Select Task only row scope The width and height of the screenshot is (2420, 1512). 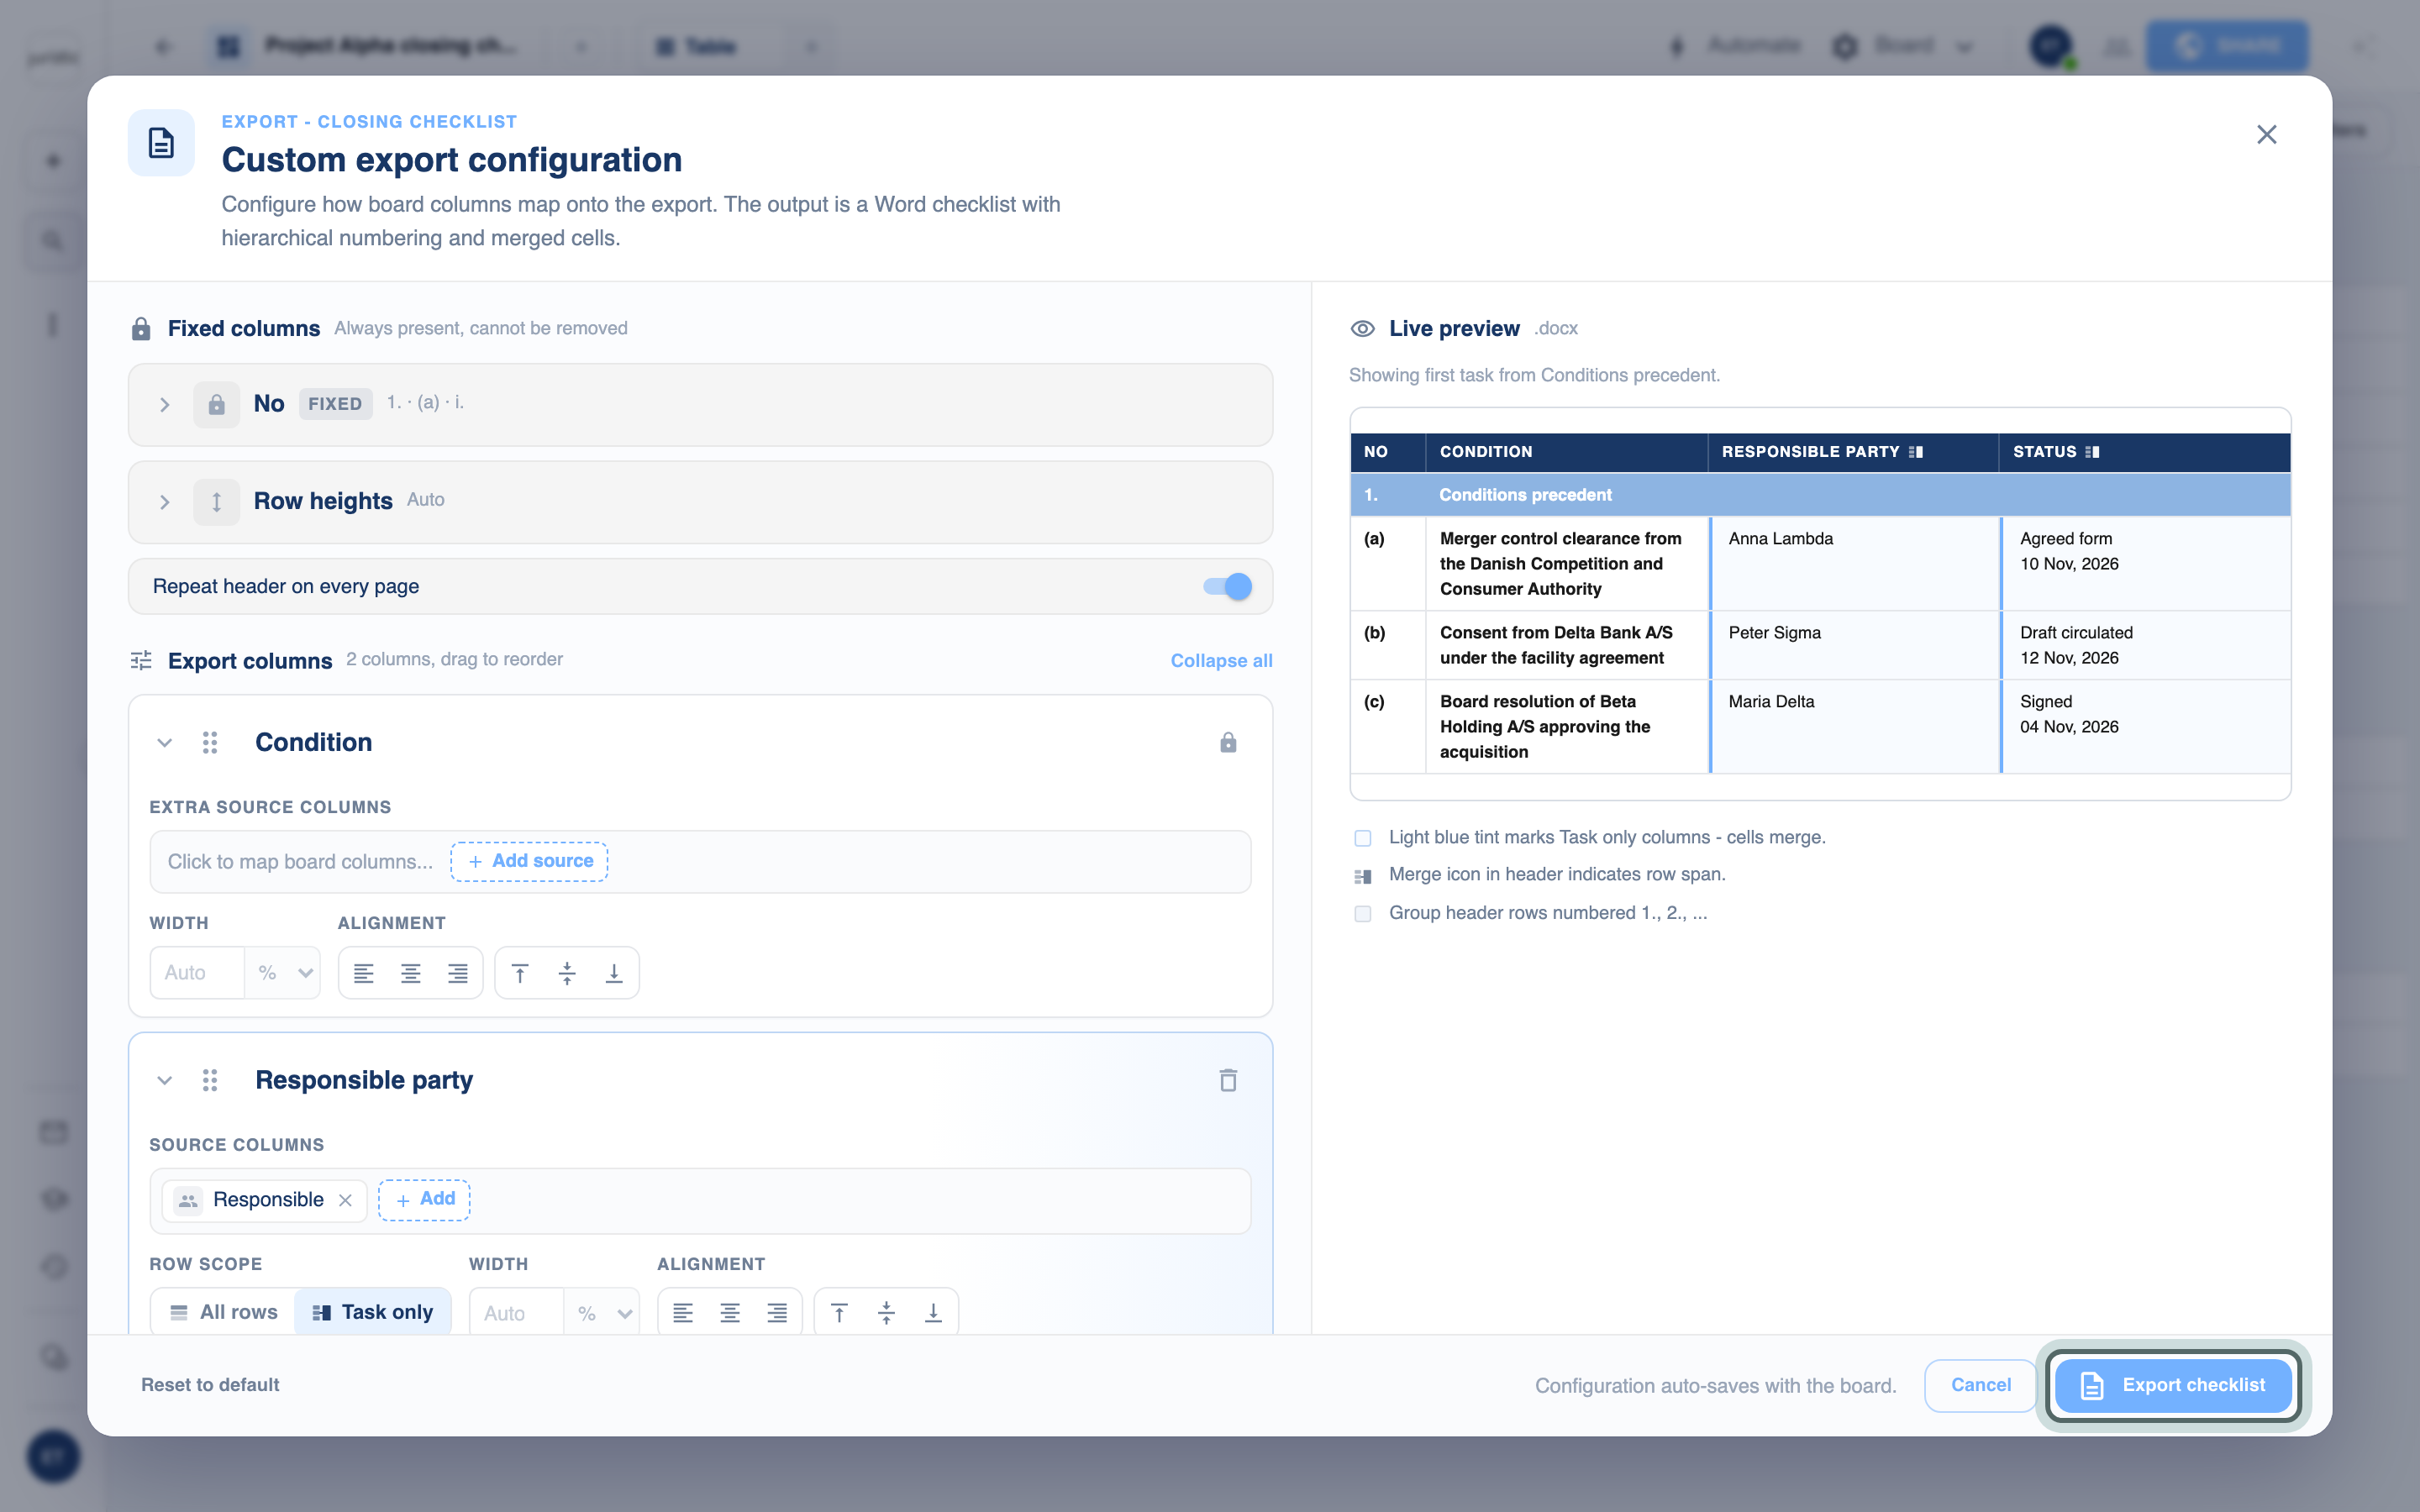[373, 1312]
